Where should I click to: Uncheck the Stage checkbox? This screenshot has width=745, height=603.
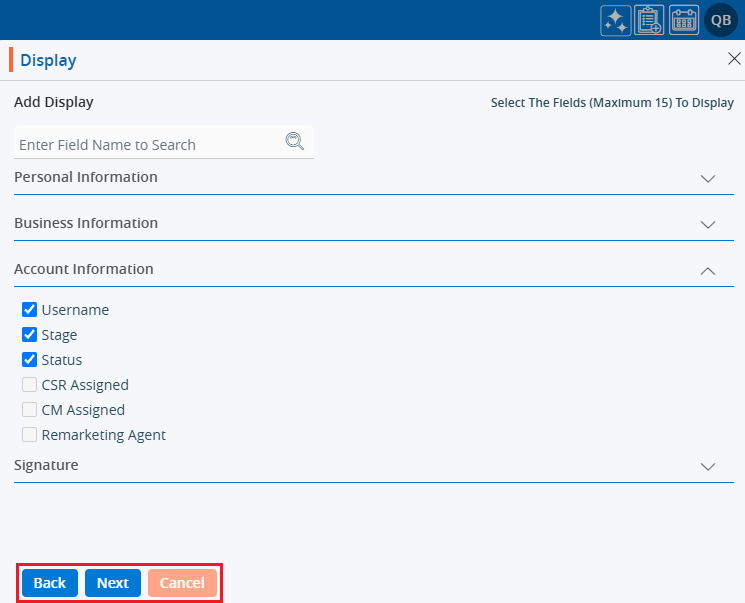pos(30,335)
